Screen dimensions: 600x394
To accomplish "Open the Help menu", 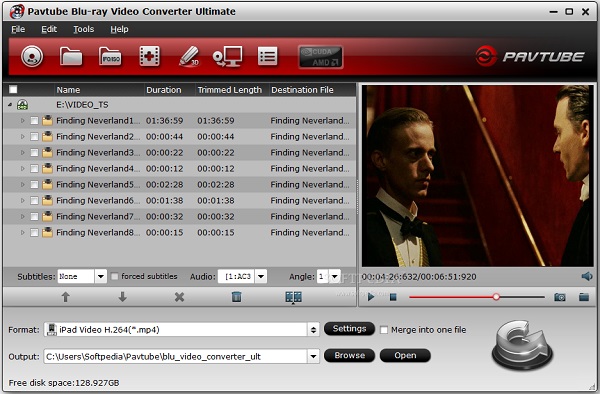I will pyautogui.click(x=119, y=29).
